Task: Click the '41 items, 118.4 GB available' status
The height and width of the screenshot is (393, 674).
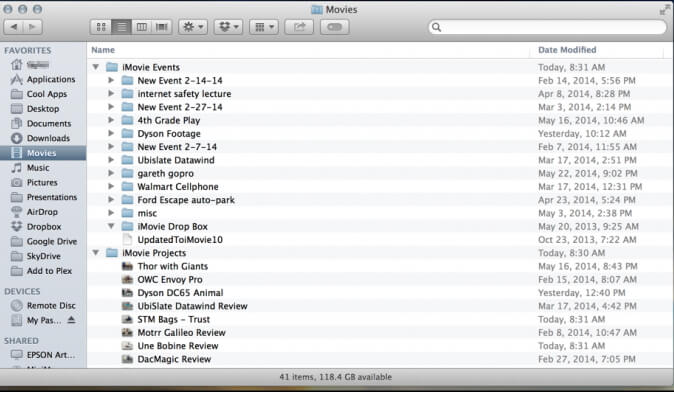Action: click(336, 377)
